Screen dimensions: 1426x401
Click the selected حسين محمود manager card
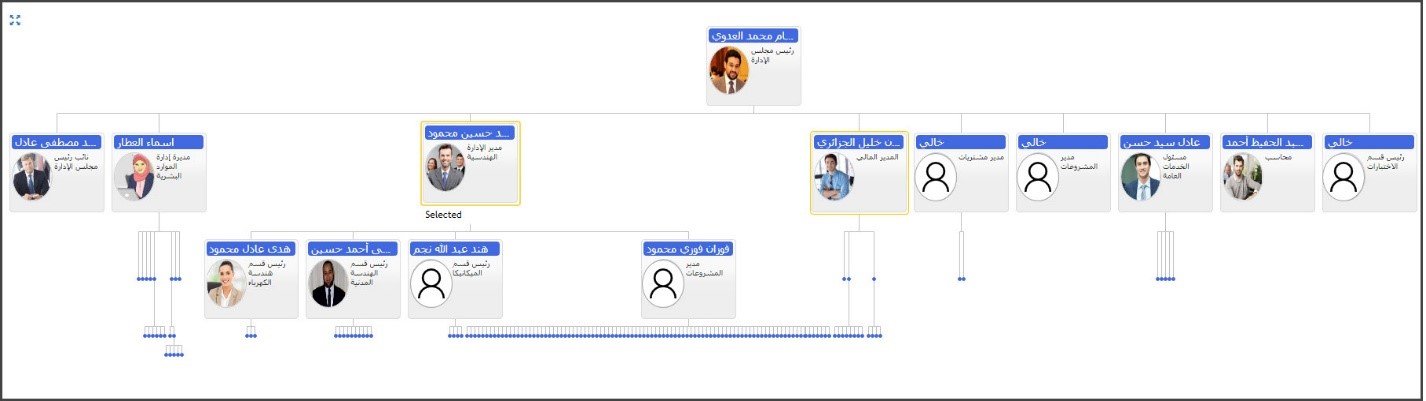471,164
